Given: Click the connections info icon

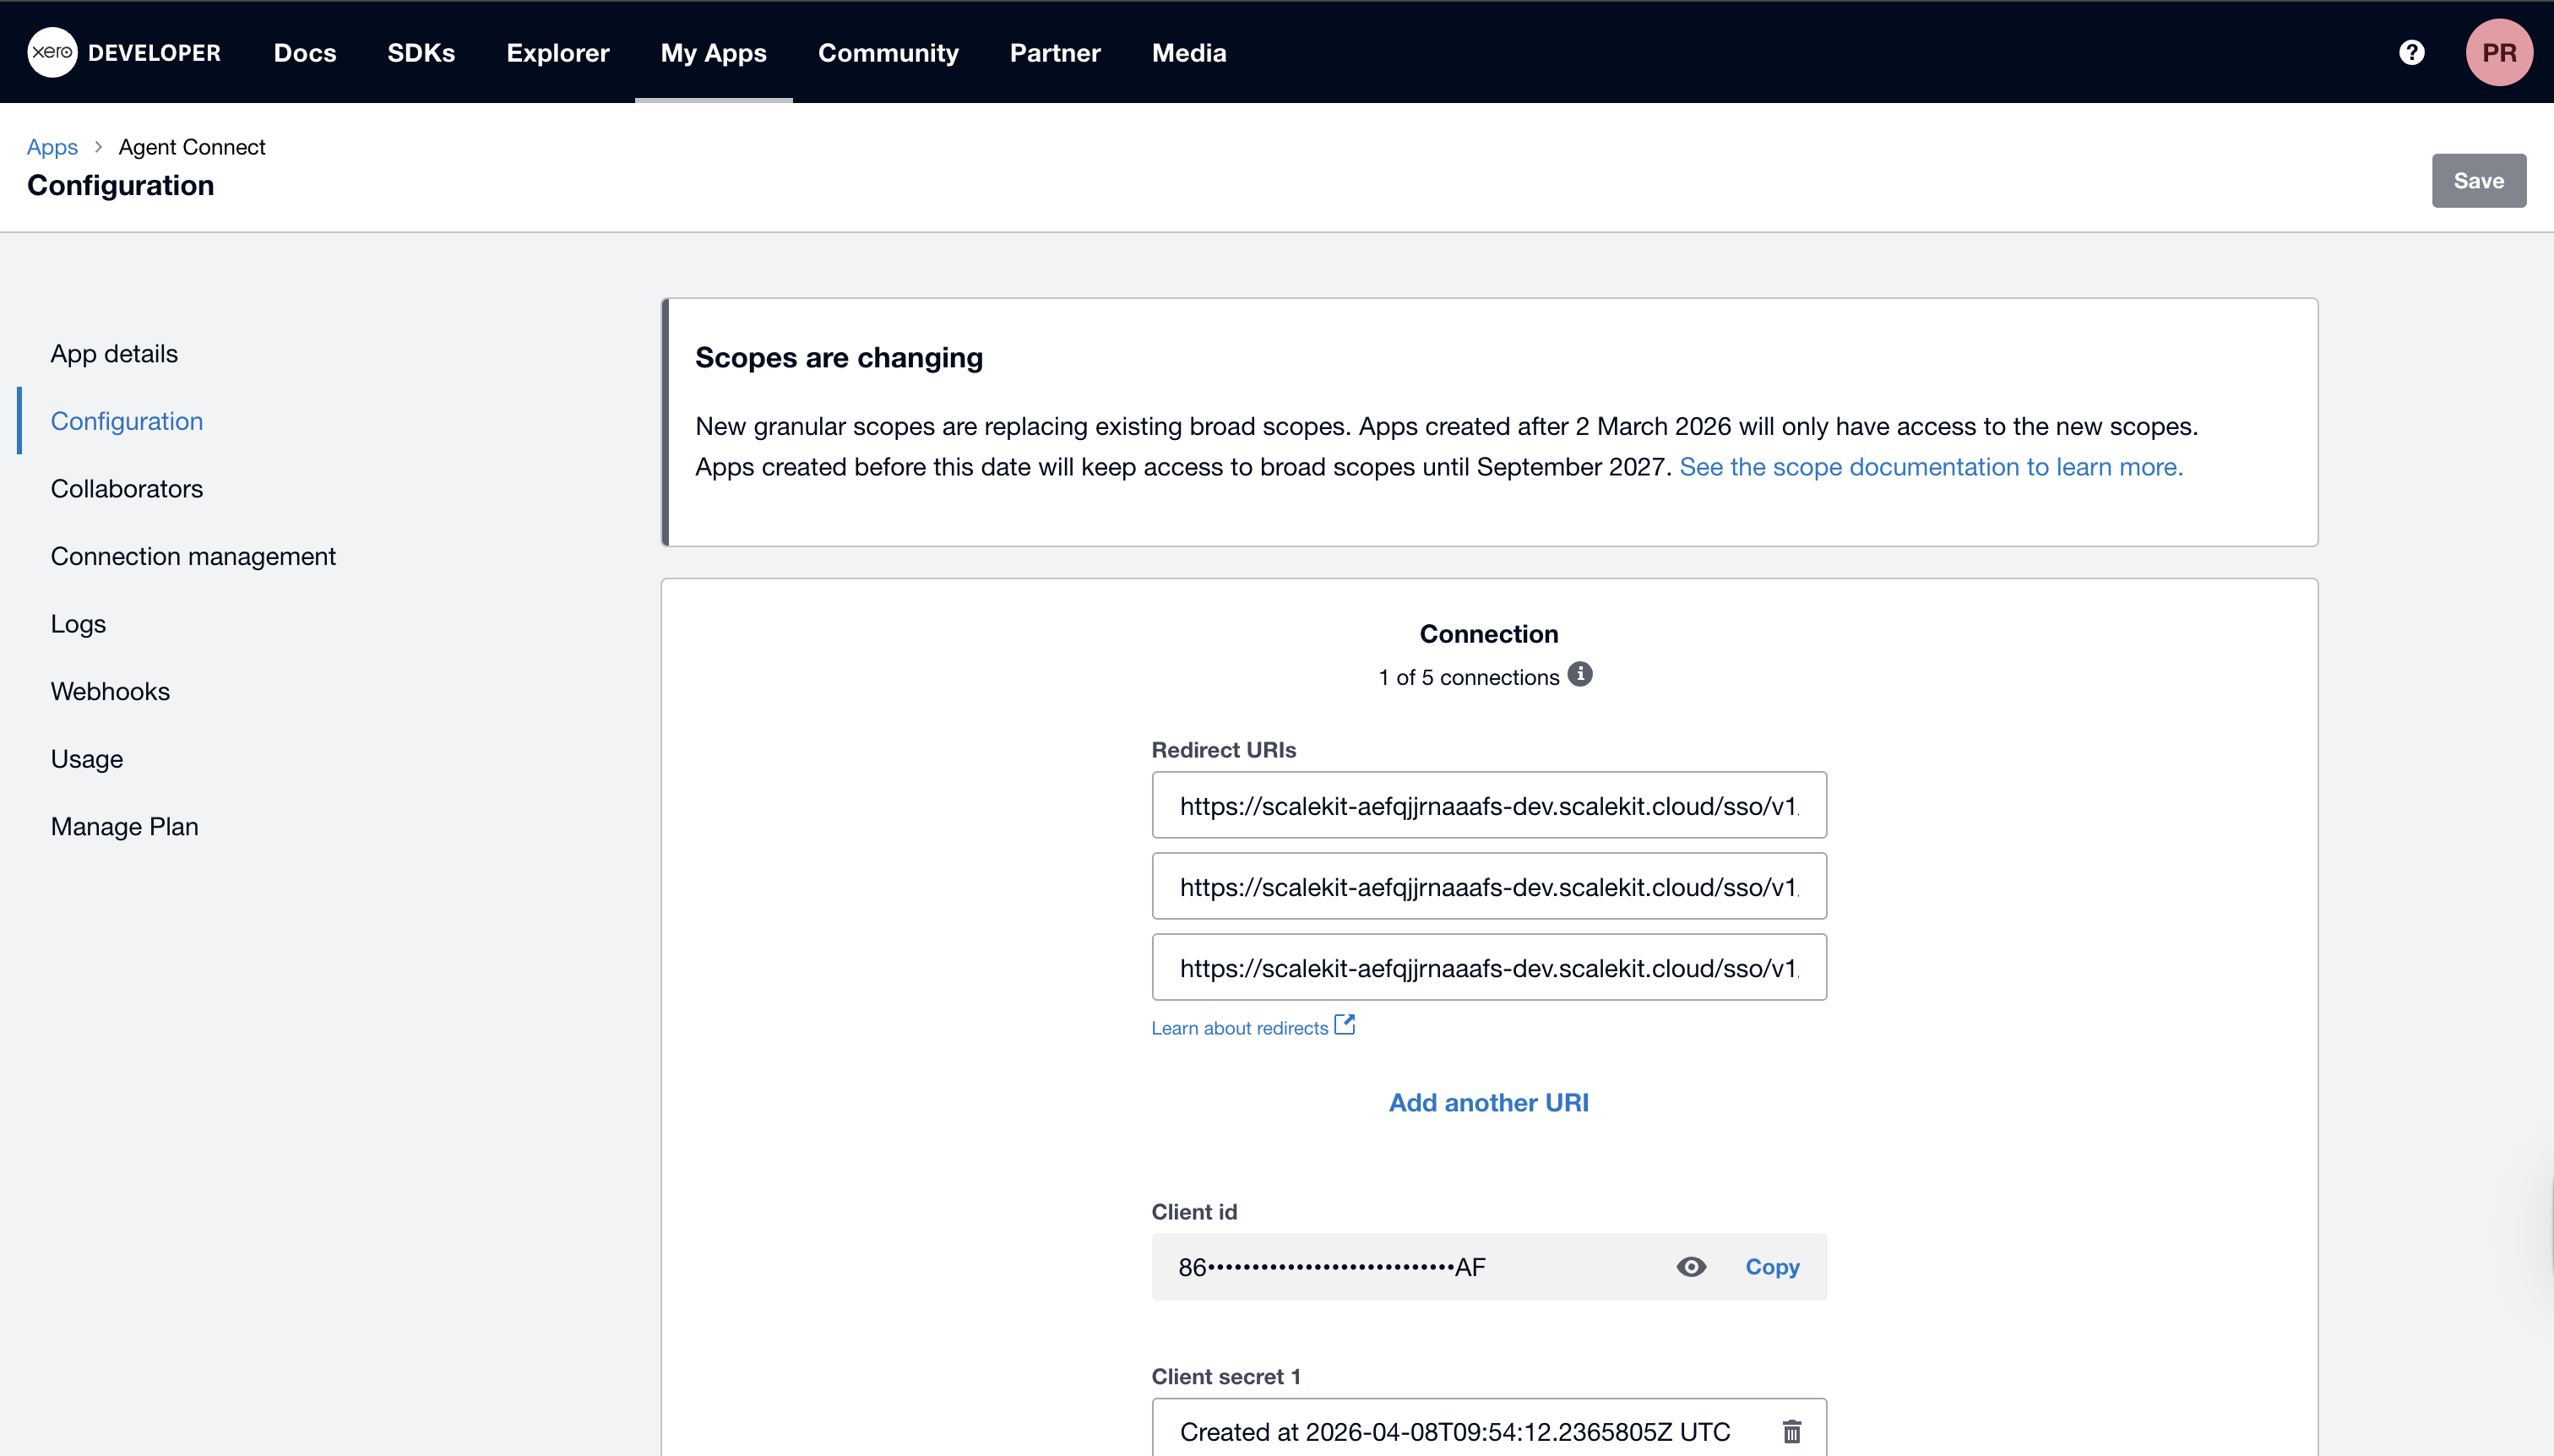Looking at the screenshot, I should click(x=1580, y=674).
